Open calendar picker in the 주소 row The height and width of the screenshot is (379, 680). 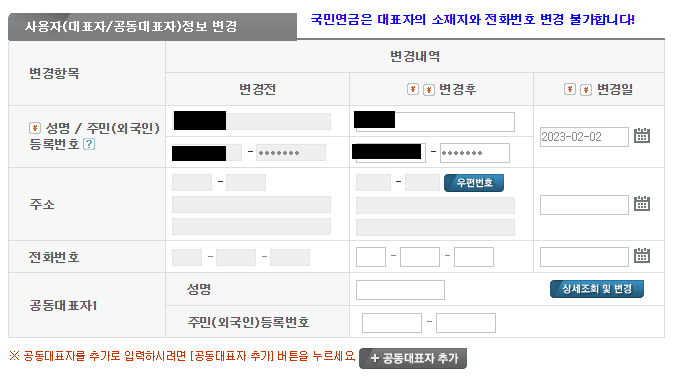(x=642, y=204)
